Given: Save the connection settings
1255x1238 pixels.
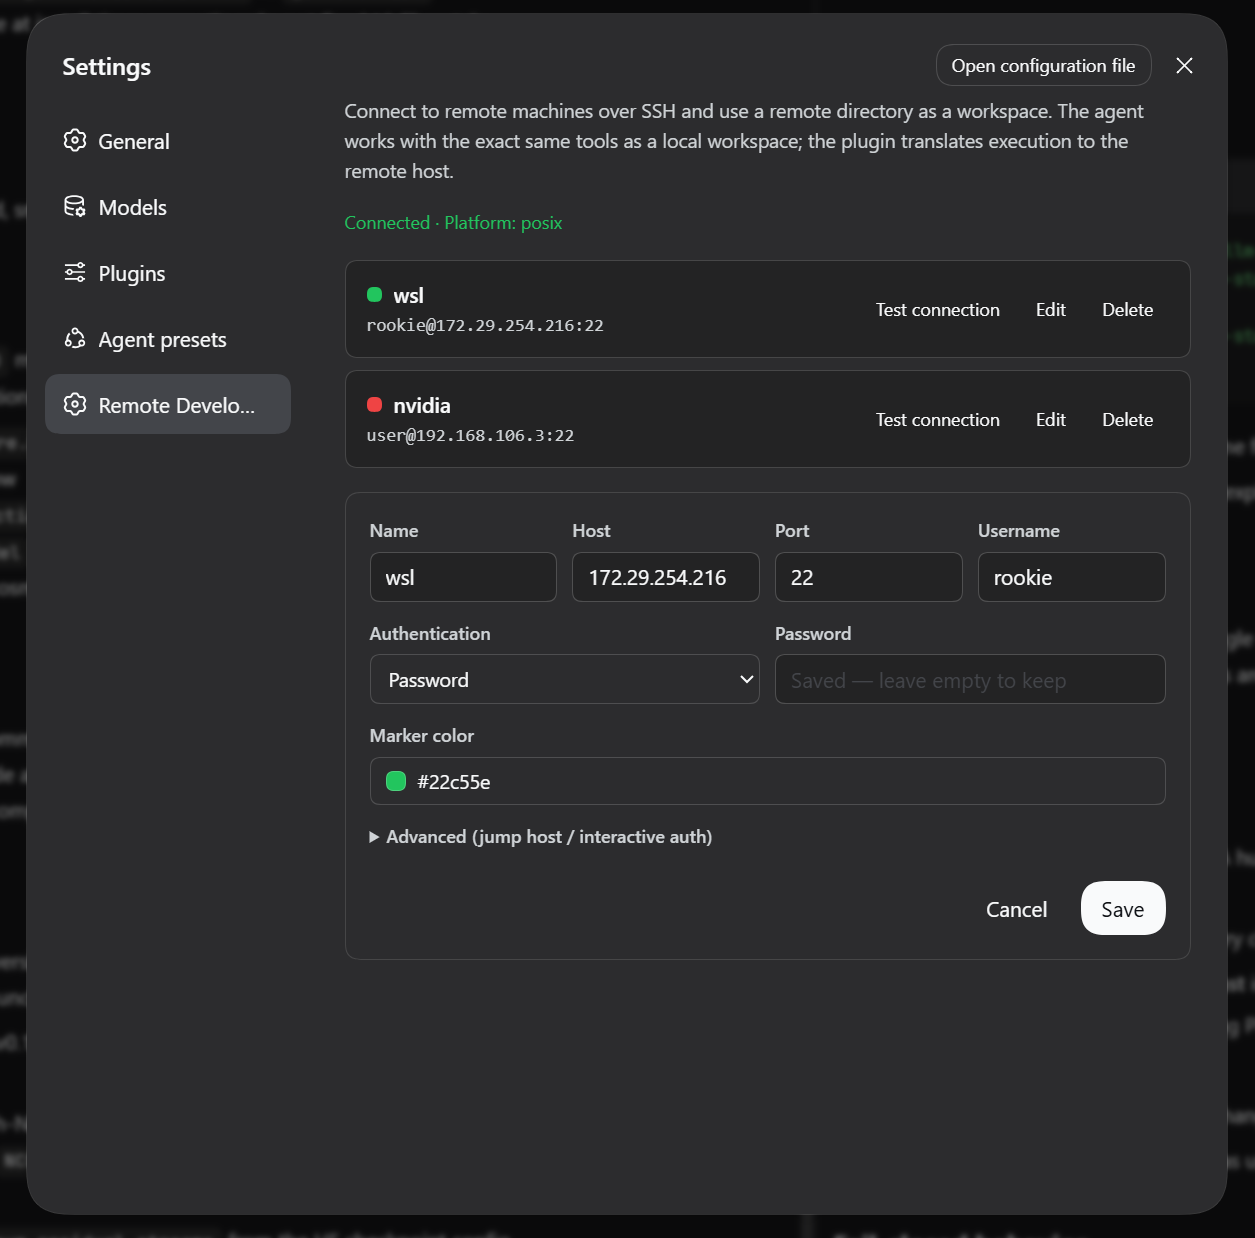Looking at the screenshot, I should tap(1123, 908).
